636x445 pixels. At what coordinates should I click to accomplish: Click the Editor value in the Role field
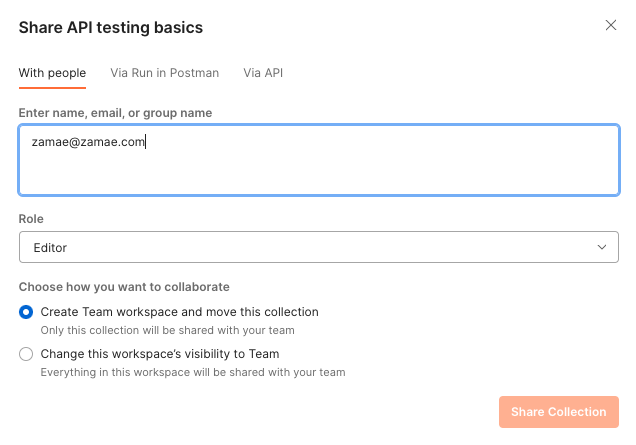(x=50, y=247)
